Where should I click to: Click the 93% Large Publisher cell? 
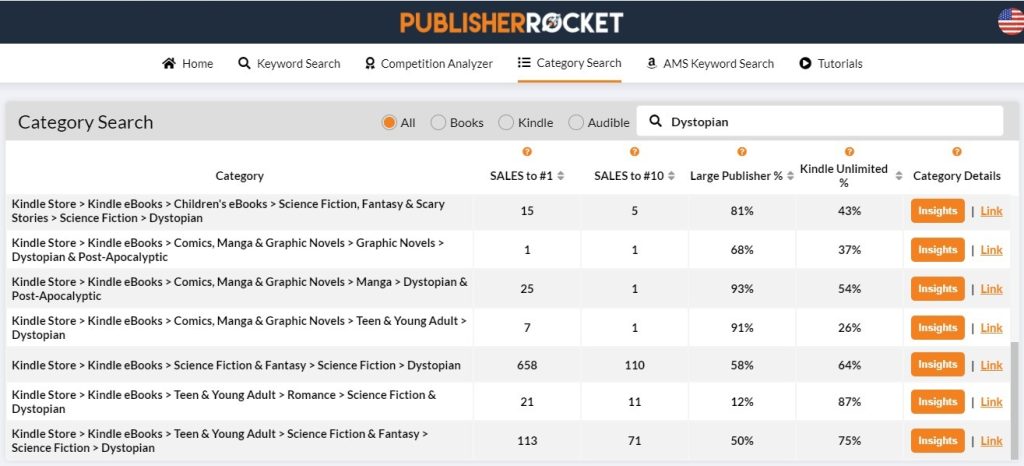pos(742,288)
